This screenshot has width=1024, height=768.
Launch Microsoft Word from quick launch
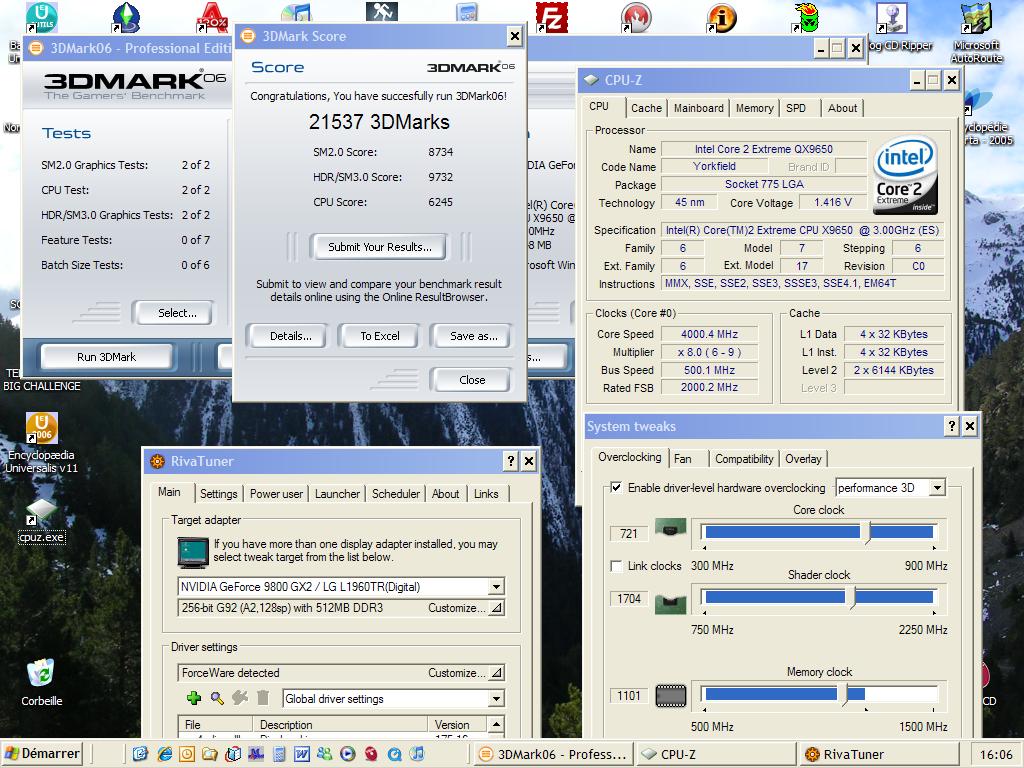[301, 754]
